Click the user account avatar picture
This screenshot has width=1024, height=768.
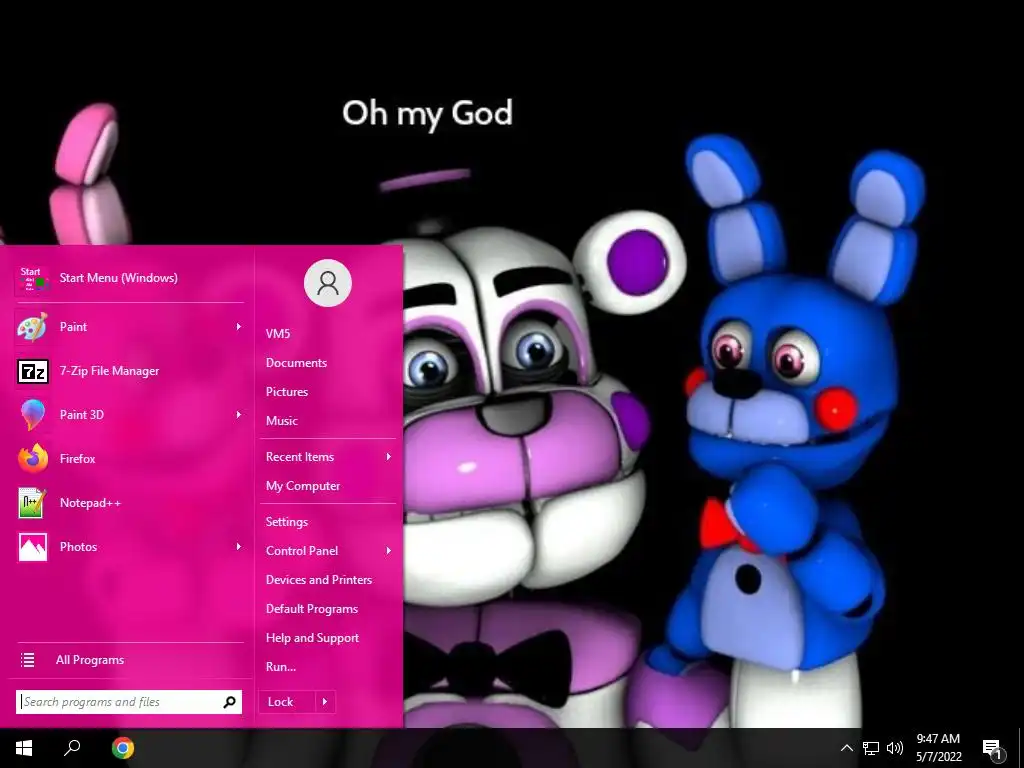point(328,283)
